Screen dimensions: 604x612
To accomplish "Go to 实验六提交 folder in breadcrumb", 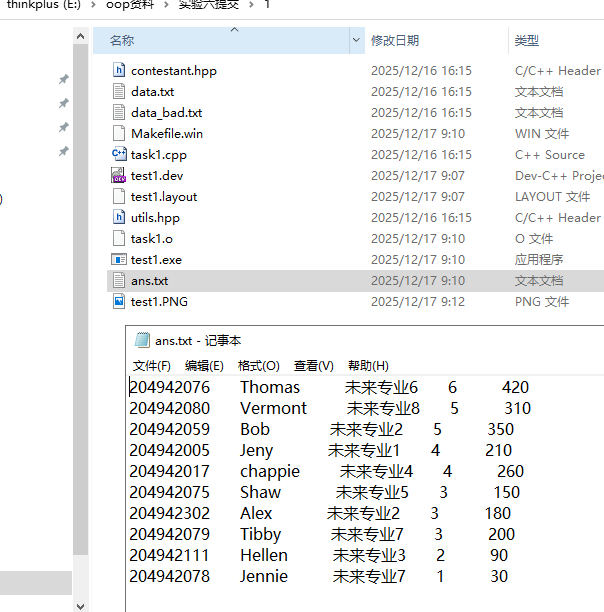I will coord(209,5).
